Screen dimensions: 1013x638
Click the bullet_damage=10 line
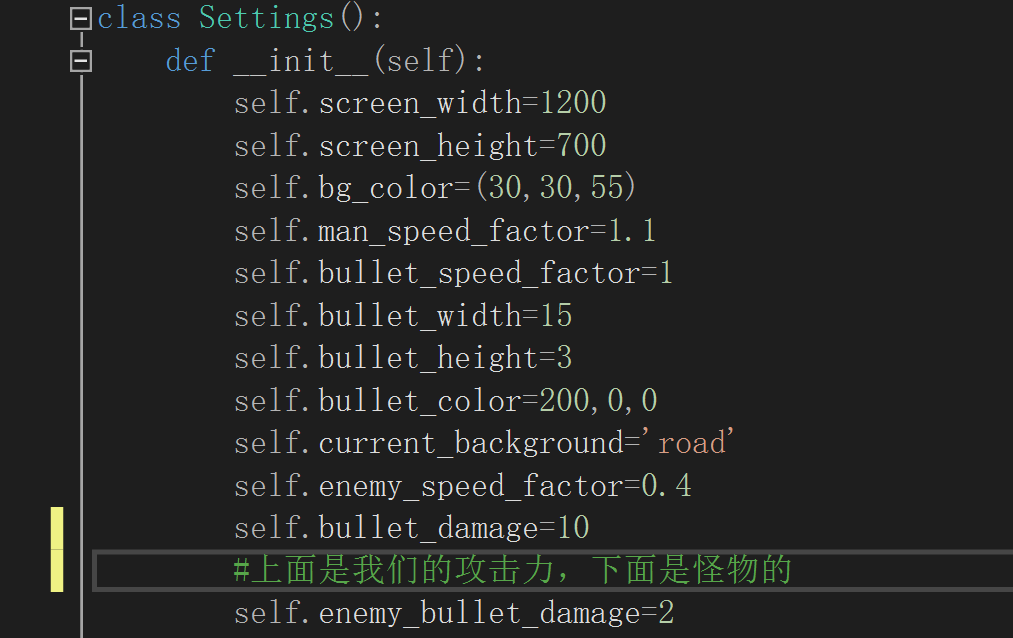[x=411, y=528]
